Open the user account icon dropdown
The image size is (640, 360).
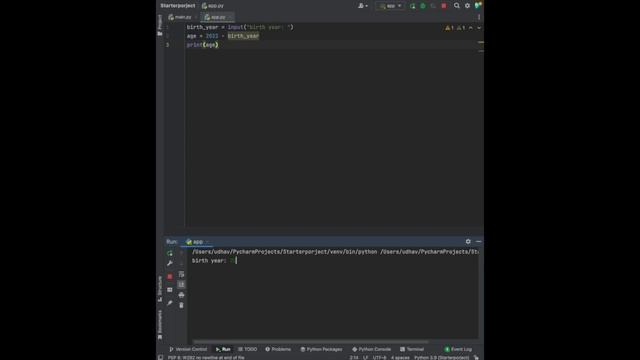362,6
